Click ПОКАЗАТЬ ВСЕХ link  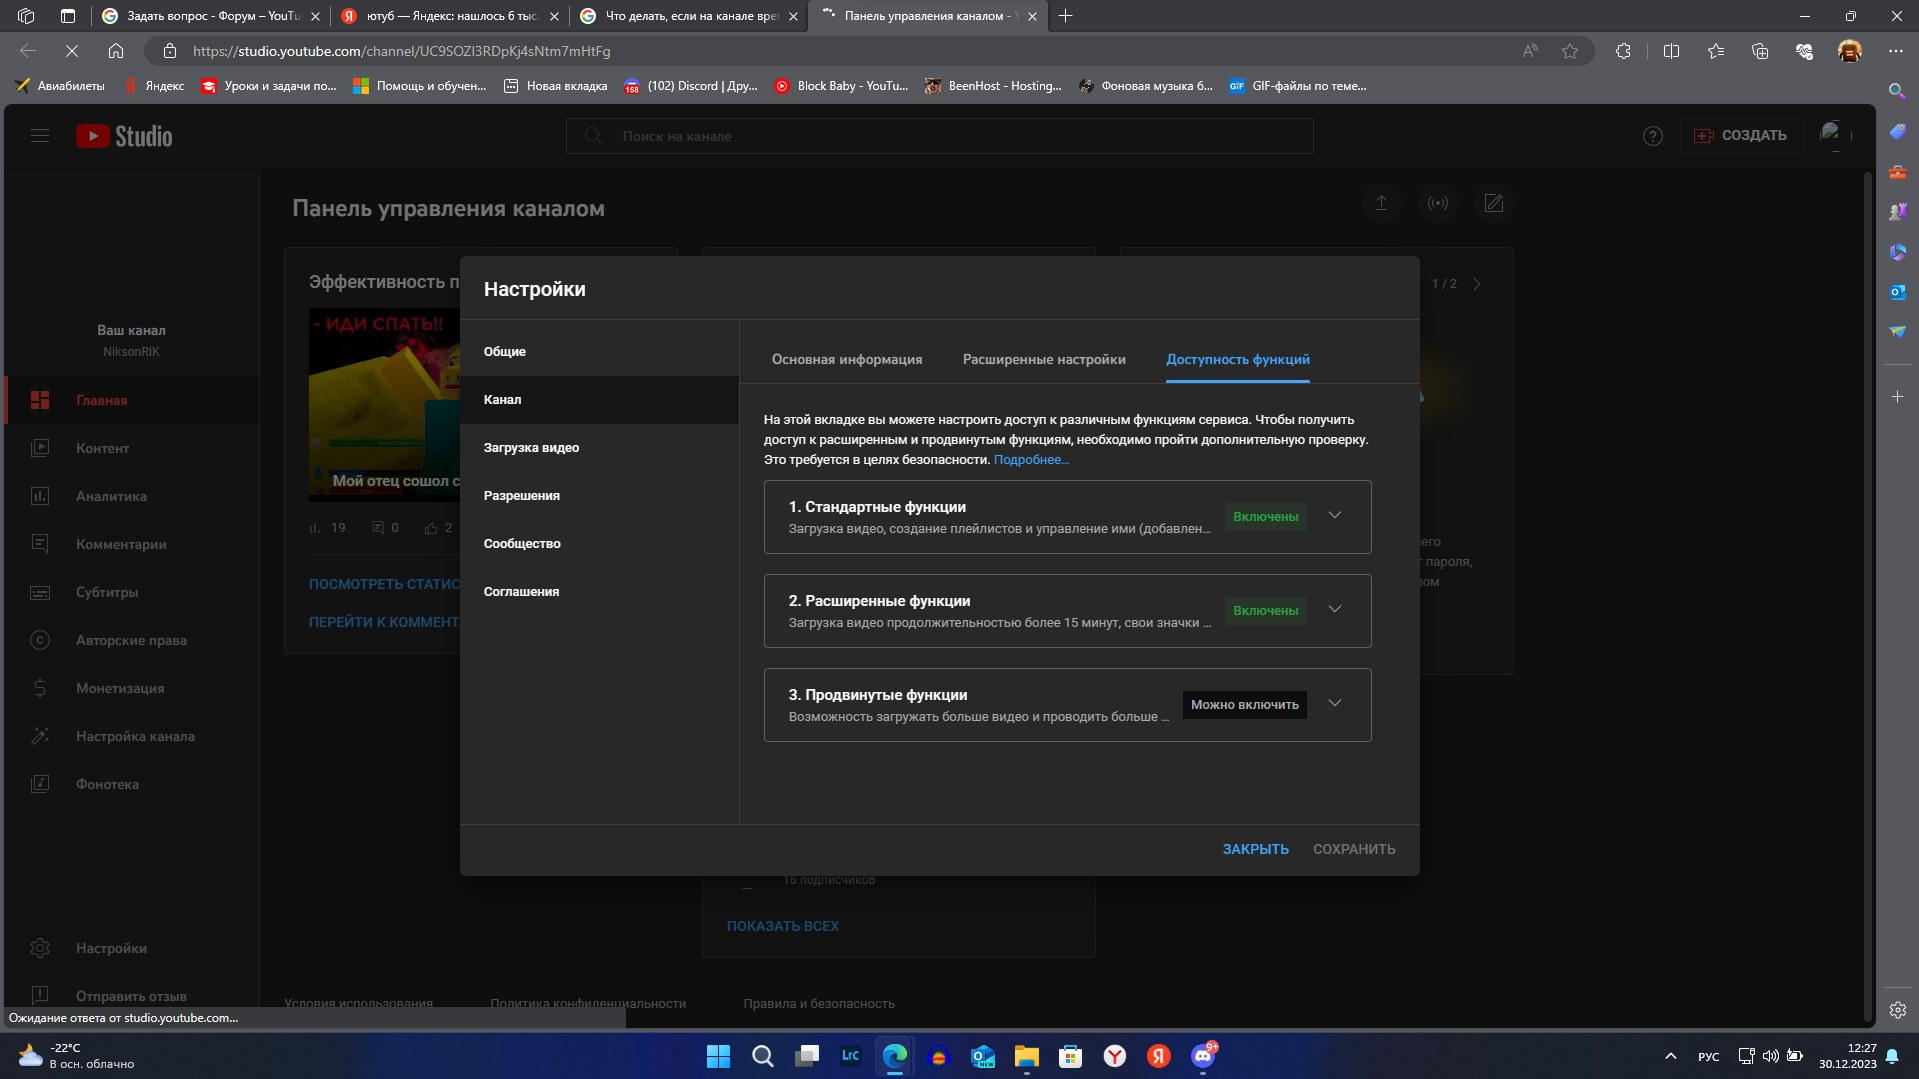tap(782, 926)
